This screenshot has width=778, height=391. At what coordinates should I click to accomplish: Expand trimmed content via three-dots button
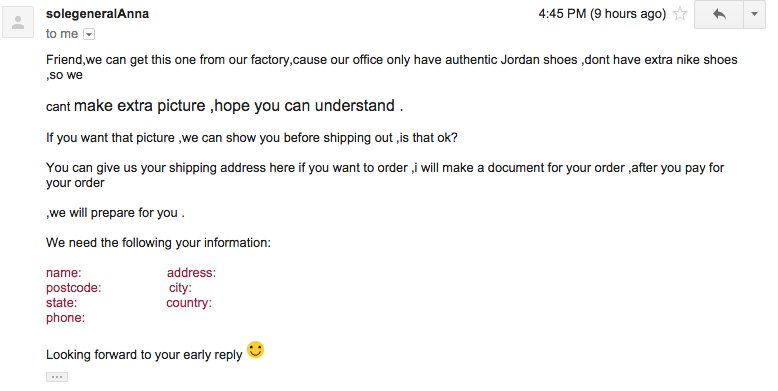pos(57,377)
